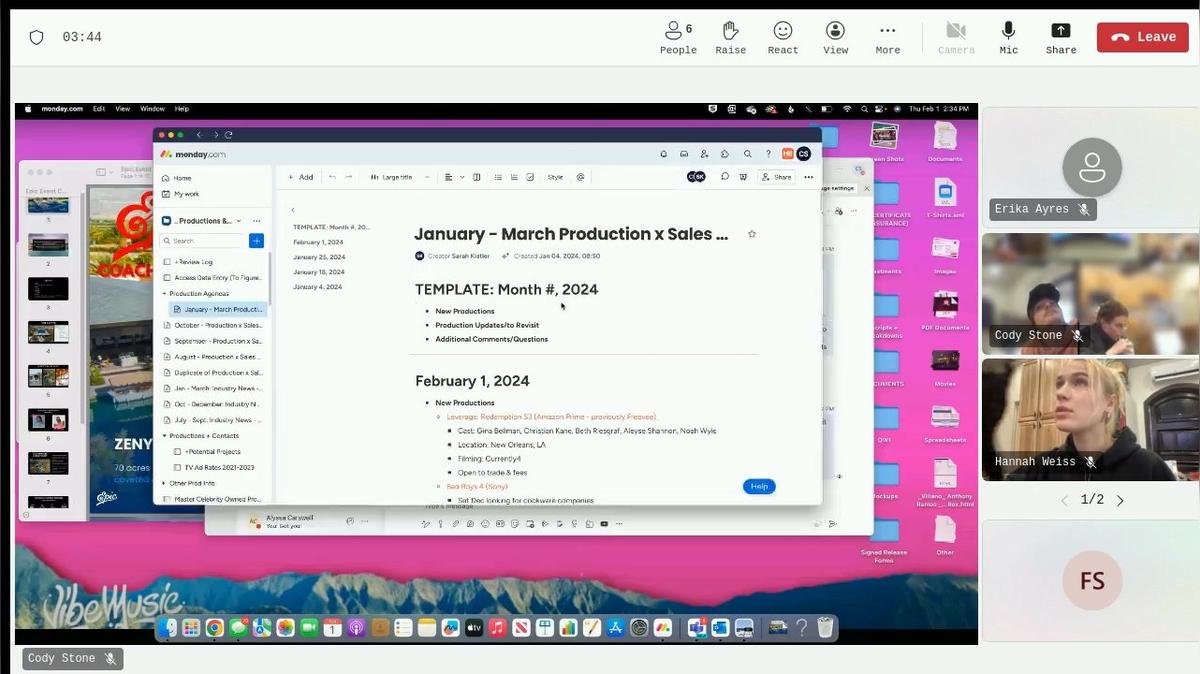Click invite members icon in monday.com
This screenshot has height=674, width=1200.
pyautogui.click(x=705, y=154)
